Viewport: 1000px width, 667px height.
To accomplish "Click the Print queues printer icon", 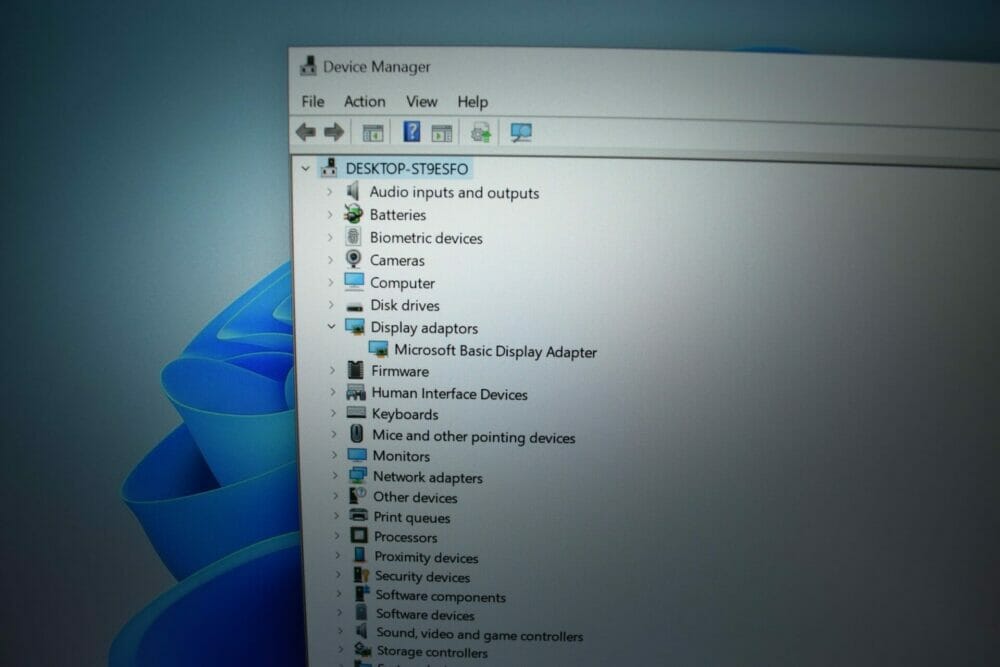I will (358, 515).
